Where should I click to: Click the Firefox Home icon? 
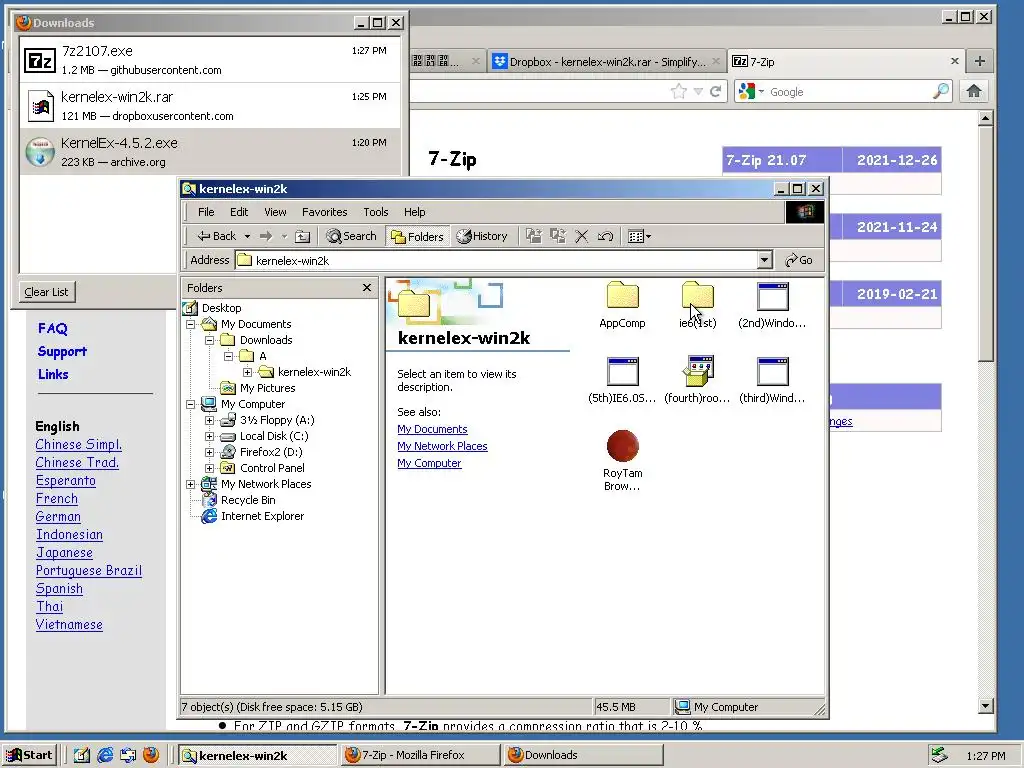pos(974,91)
